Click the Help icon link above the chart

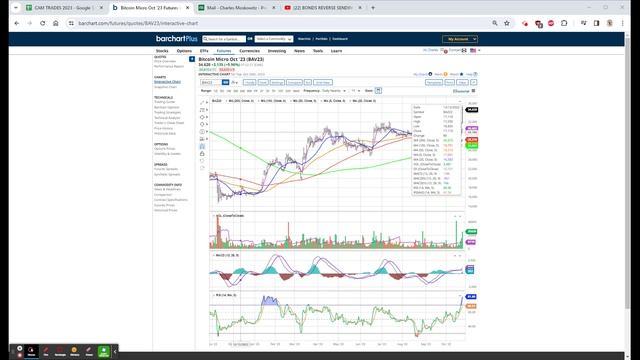[x=472, y=74]
